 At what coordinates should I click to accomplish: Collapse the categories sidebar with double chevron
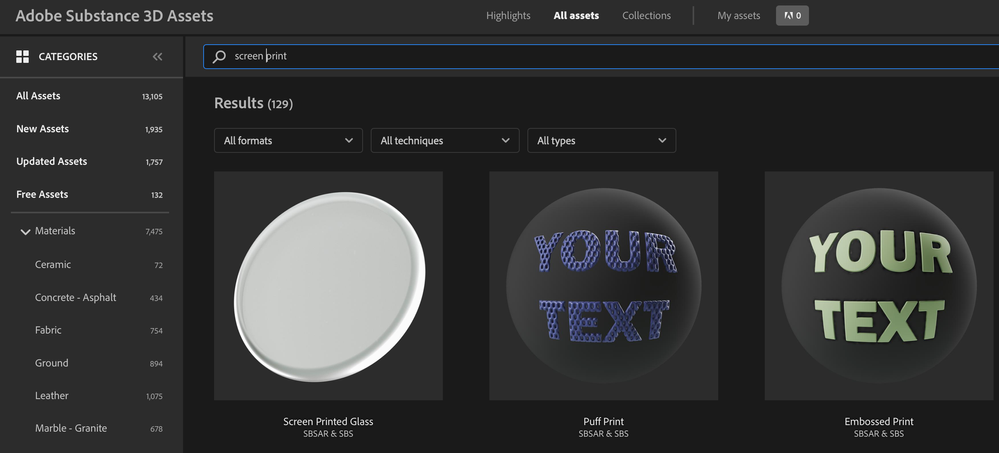157,57
